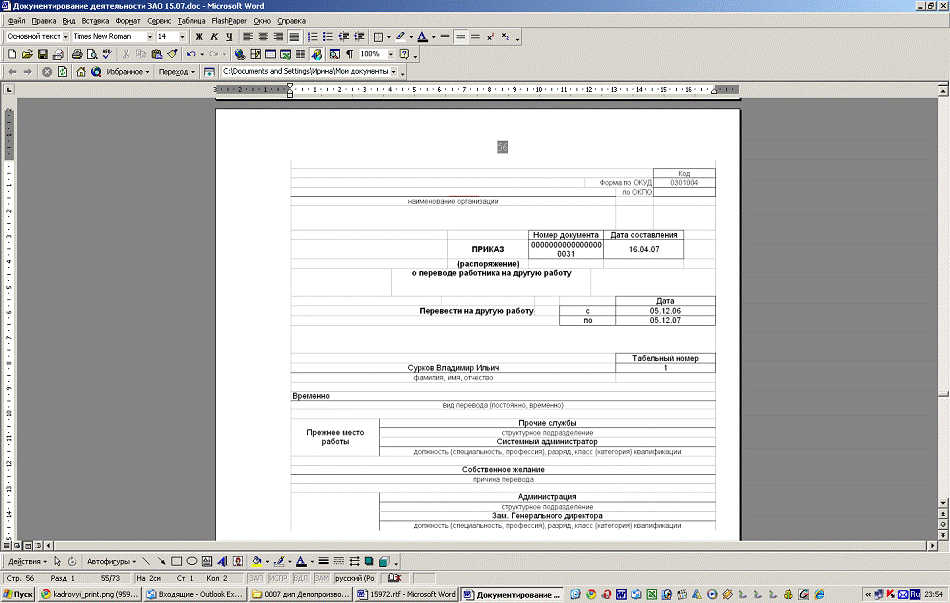Click the Автофигуры button in drawing toolbar
Viewport: 950px width, 603px height.
(109, 561)
